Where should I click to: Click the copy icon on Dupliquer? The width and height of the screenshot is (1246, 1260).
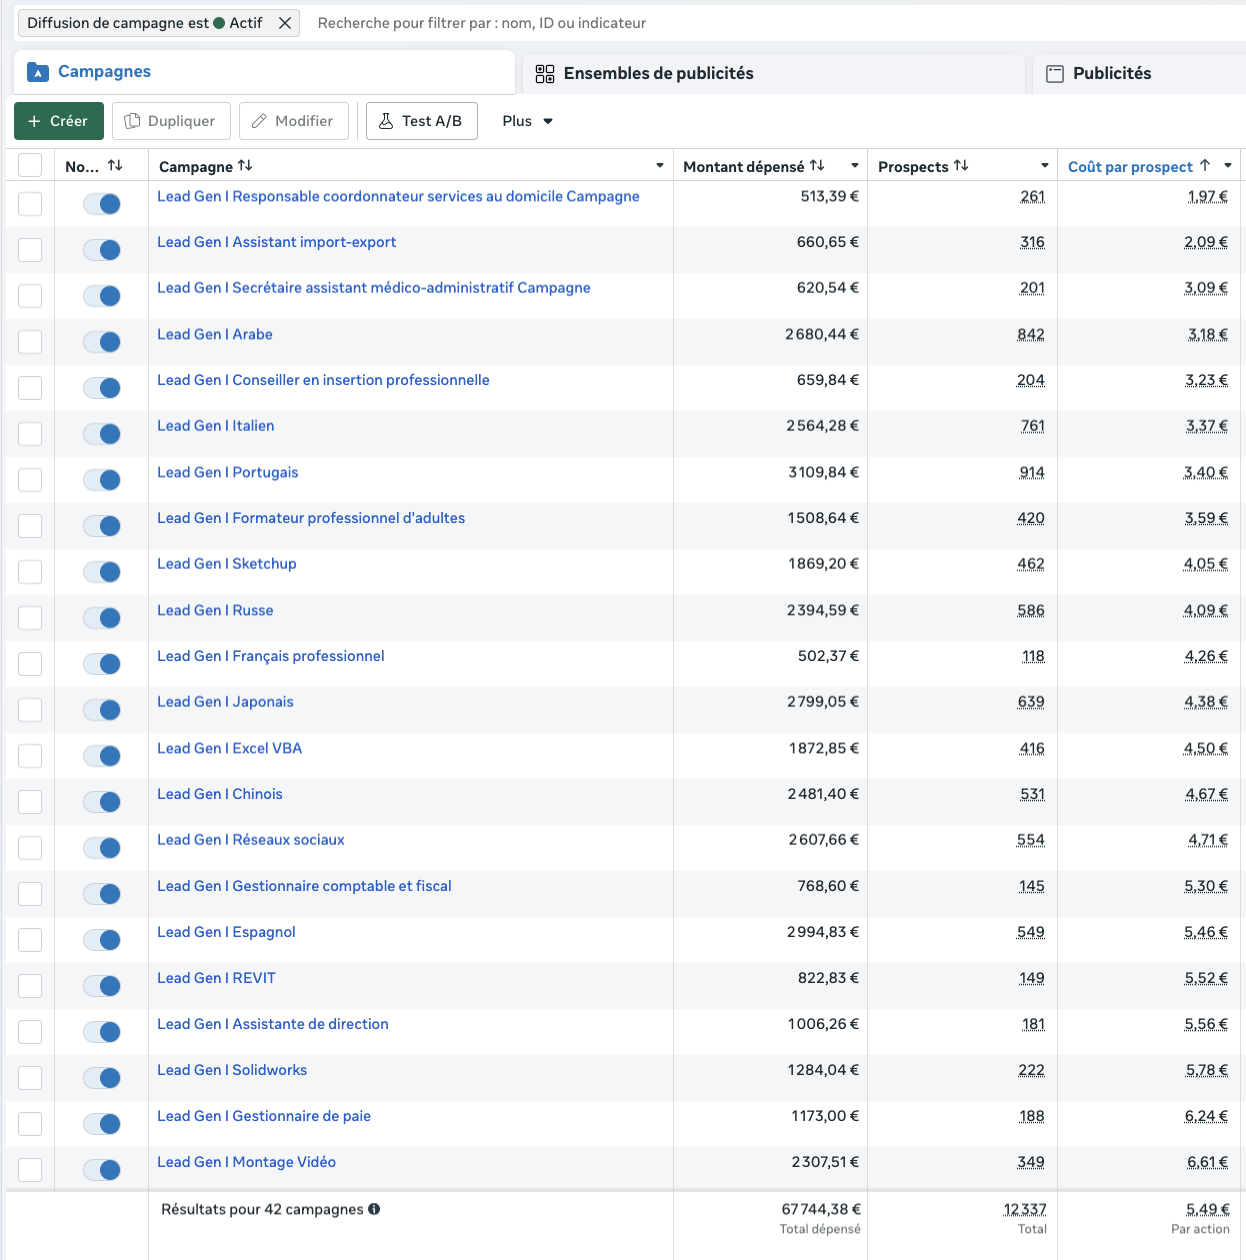(x=132, y=121)
